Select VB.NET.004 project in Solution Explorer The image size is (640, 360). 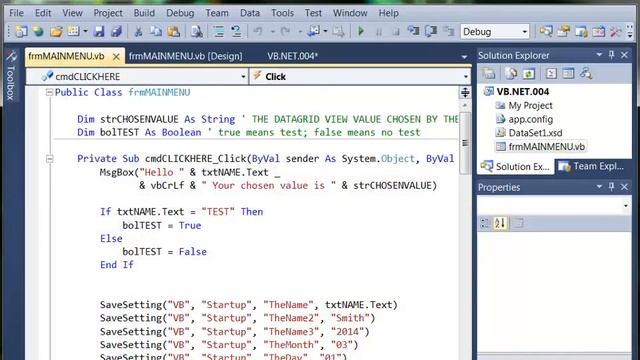522,92
